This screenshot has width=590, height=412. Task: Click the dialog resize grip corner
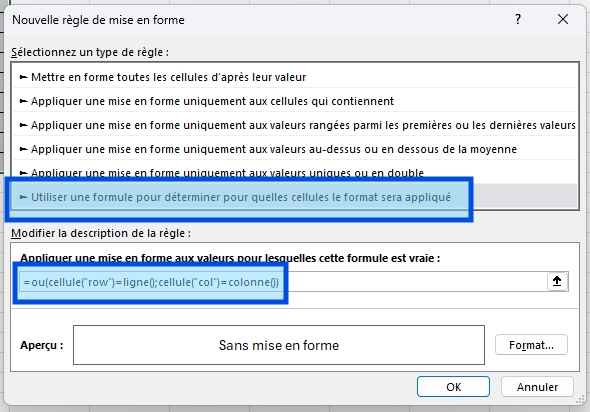pyautogui.click(x=581, y=401)
